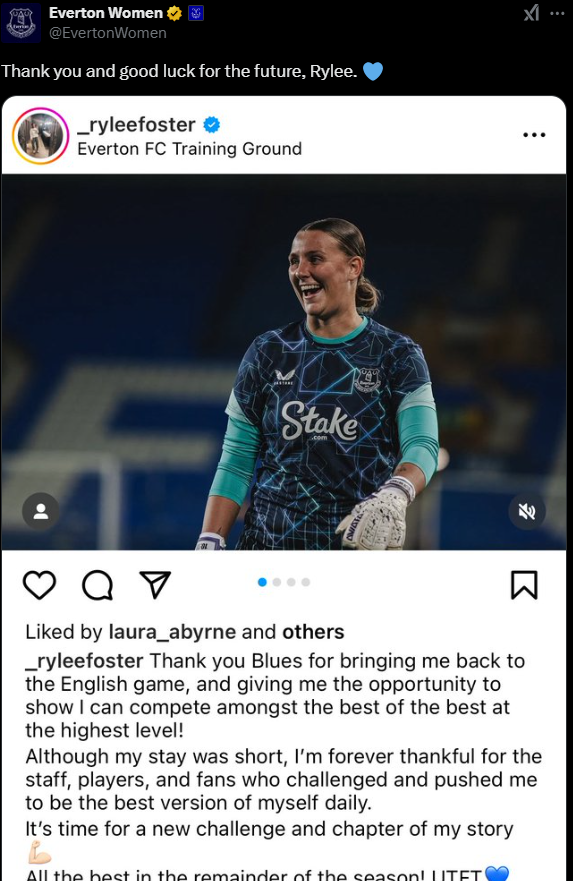
Task: Share post with paper plane icon
Action: click(x=154, y=585)
